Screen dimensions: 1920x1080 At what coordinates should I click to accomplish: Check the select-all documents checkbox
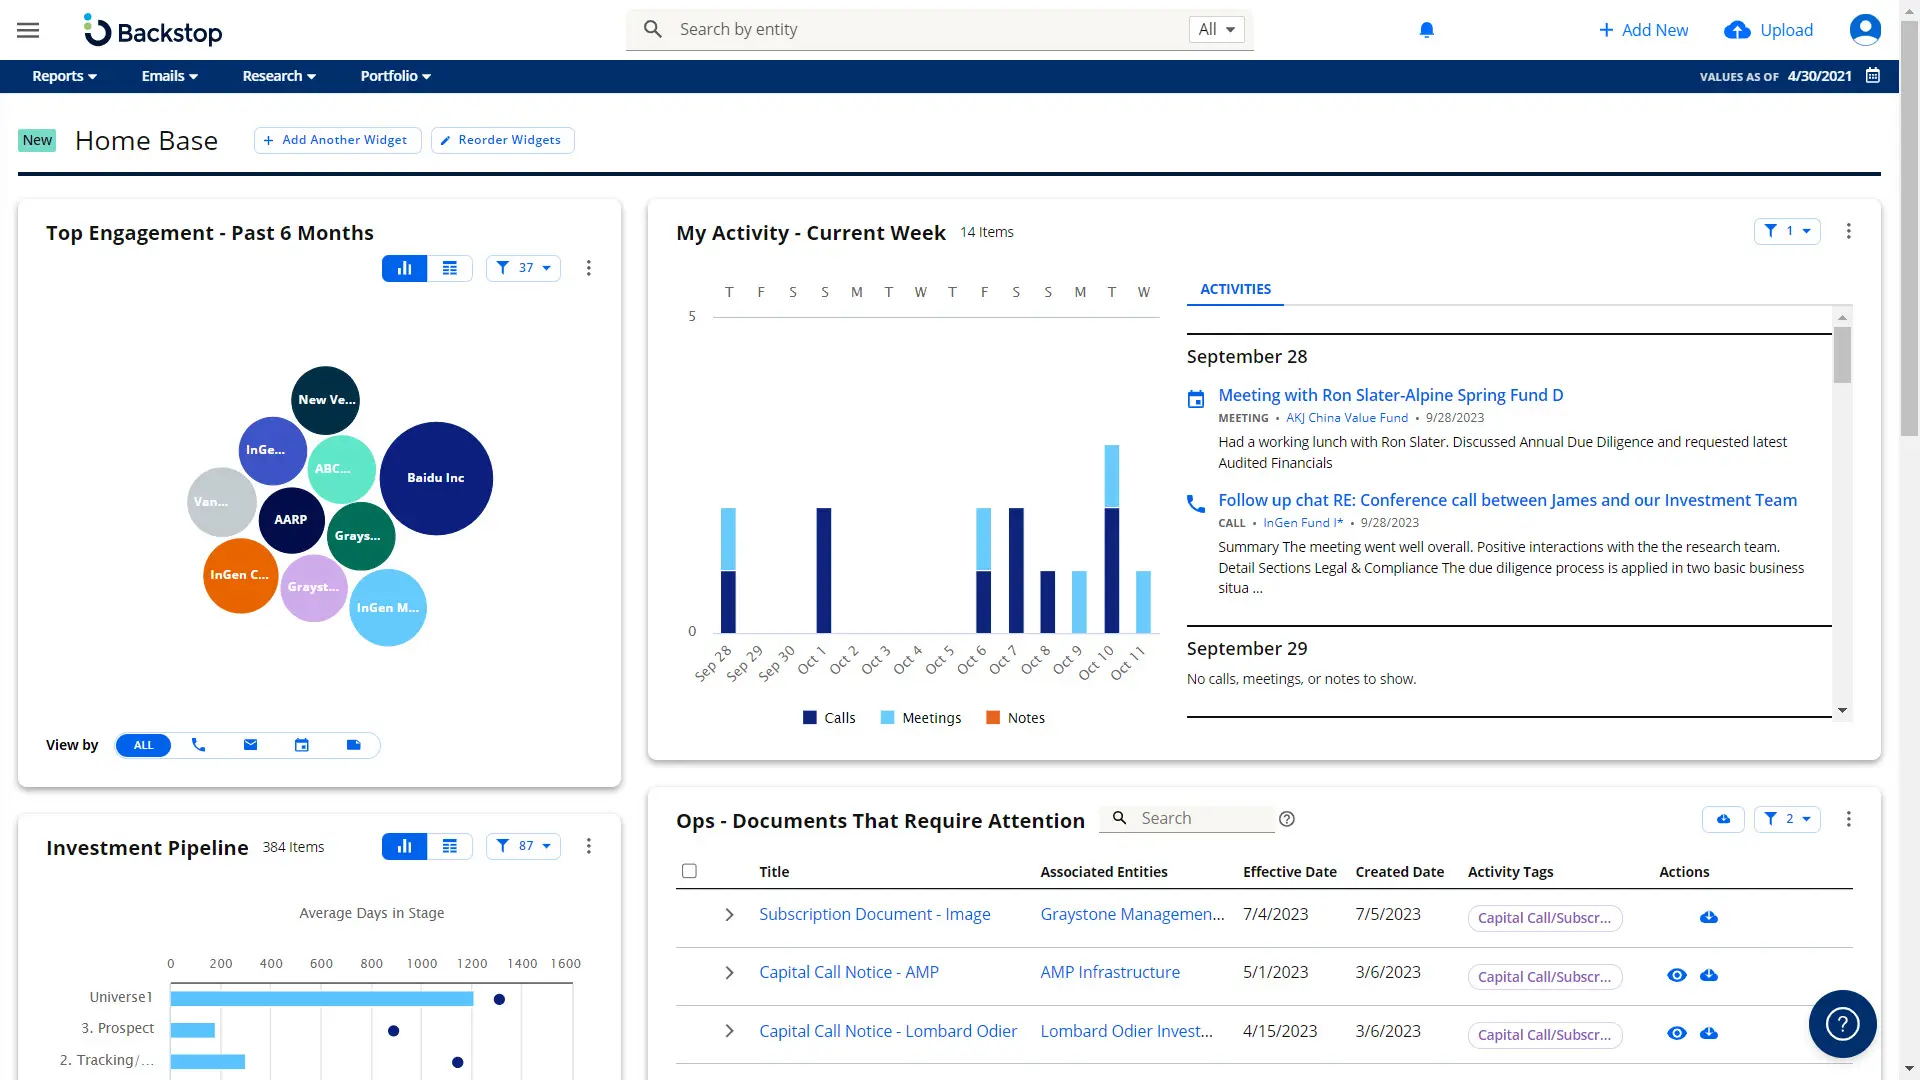(x=689, y=871)
